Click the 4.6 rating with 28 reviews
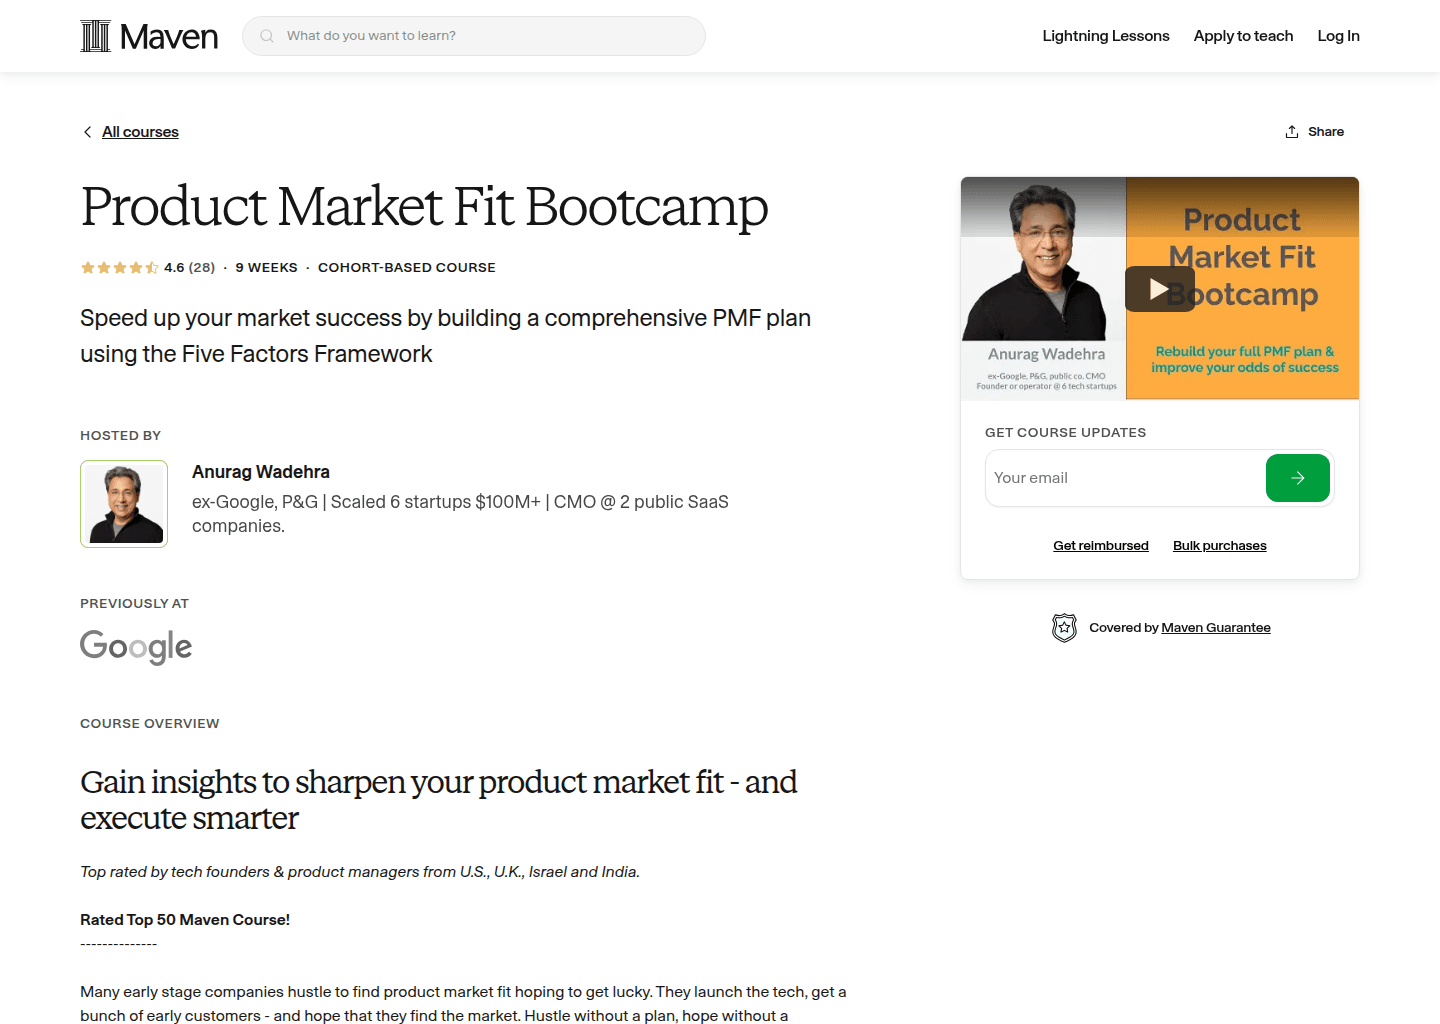This screenshot has width=1440, height=1024. click(x=189, y=267)
